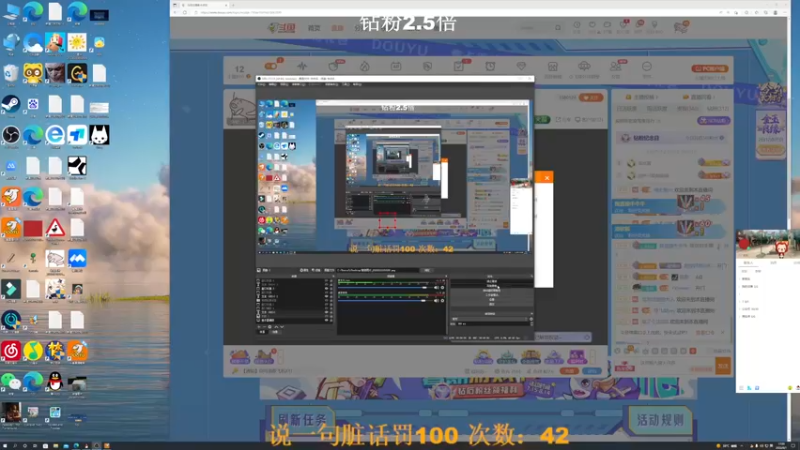The height and width of the screenshot is (450, 800).
Task: Open the teal circular desktop icon
Action: coord(11,320)
